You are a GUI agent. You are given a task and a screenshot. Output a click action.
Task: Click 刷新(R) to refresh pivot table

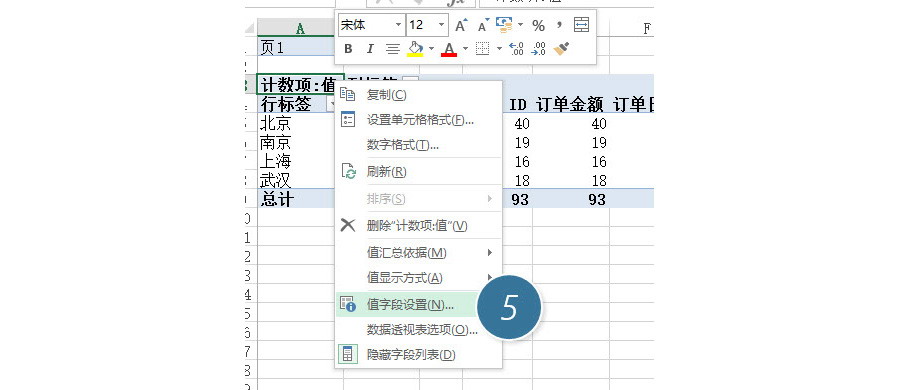point(418,172)
